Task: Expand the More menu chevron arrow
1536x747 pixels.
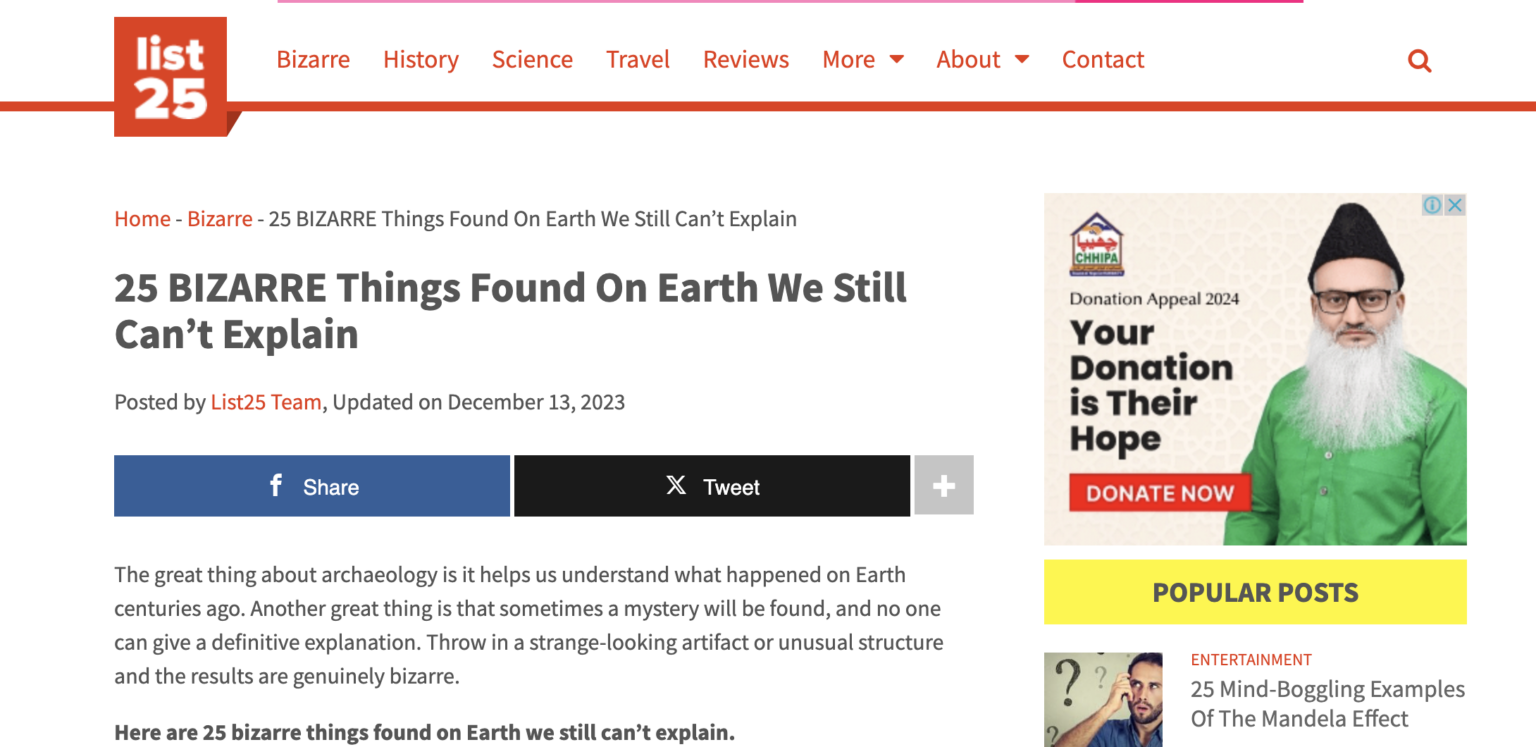Action: click(897, 59)
